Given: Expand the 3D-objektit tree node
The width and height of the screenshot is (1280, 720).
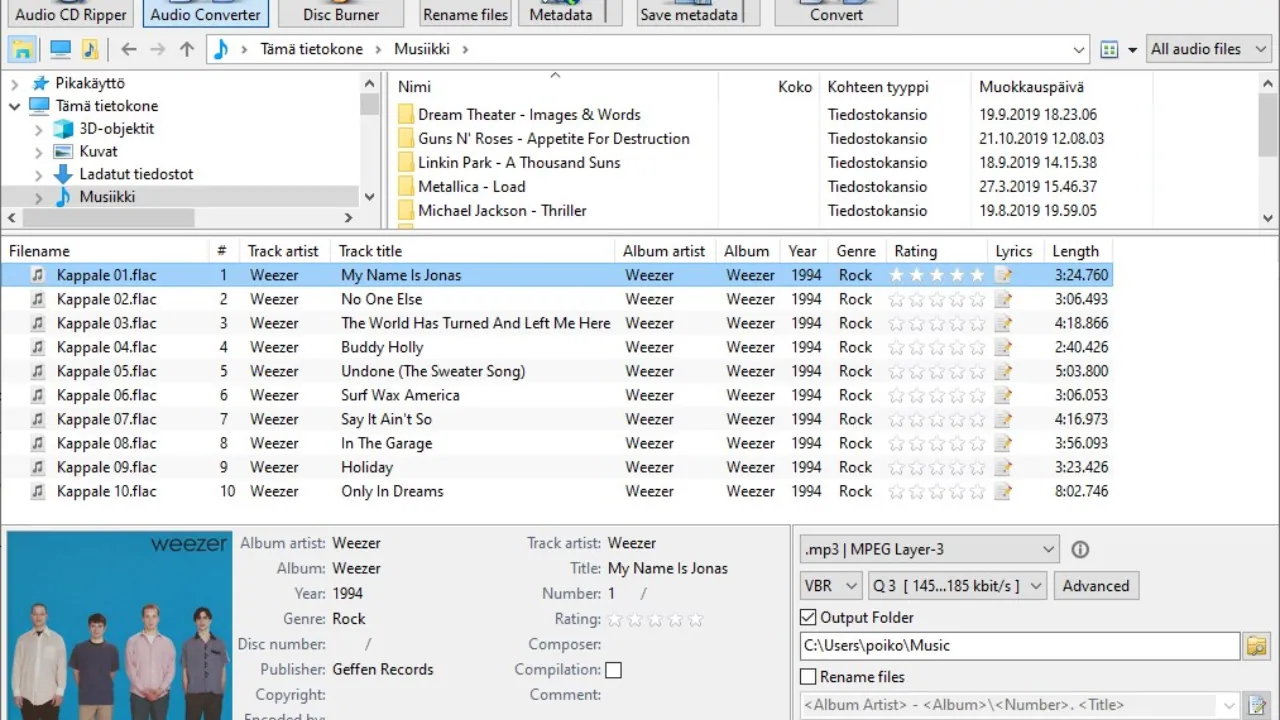Looking at the screenshot, I should [x=38, y=129].
